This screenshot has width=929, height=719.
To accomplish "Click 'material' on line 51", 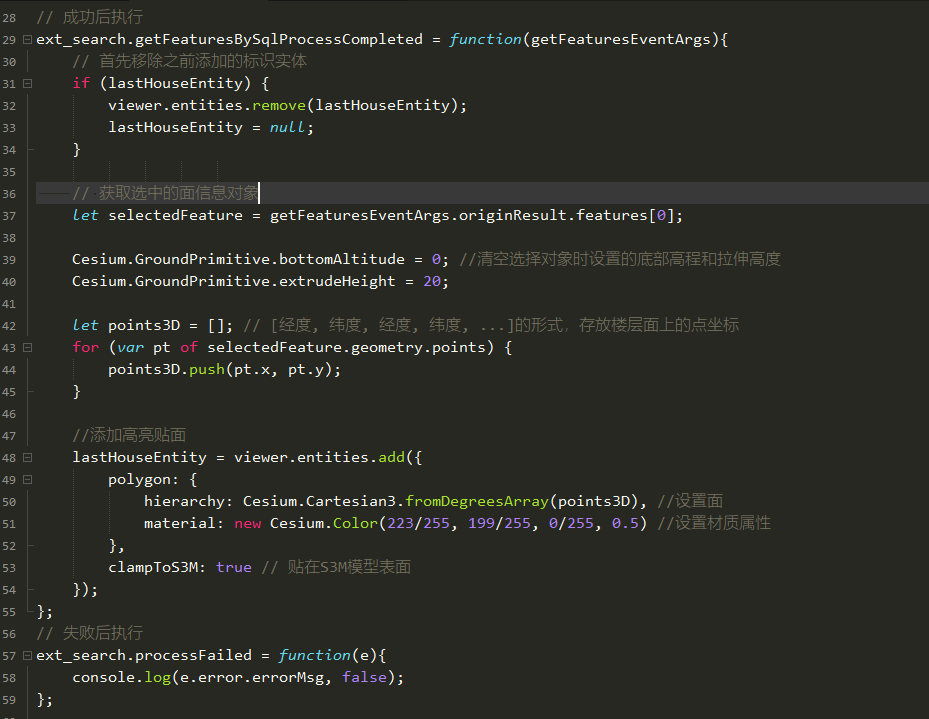I will (x=180, y=524).
